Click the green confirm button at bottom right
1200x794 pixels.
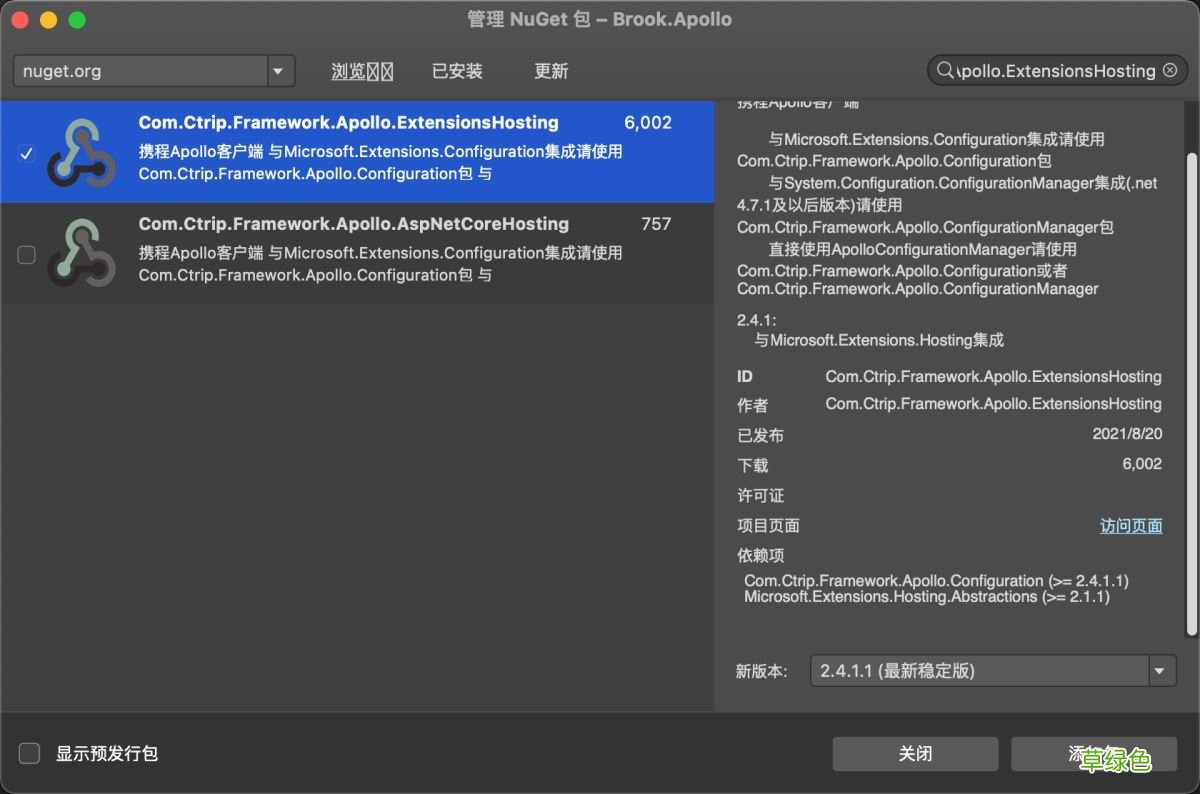[x=1097, y=753]
